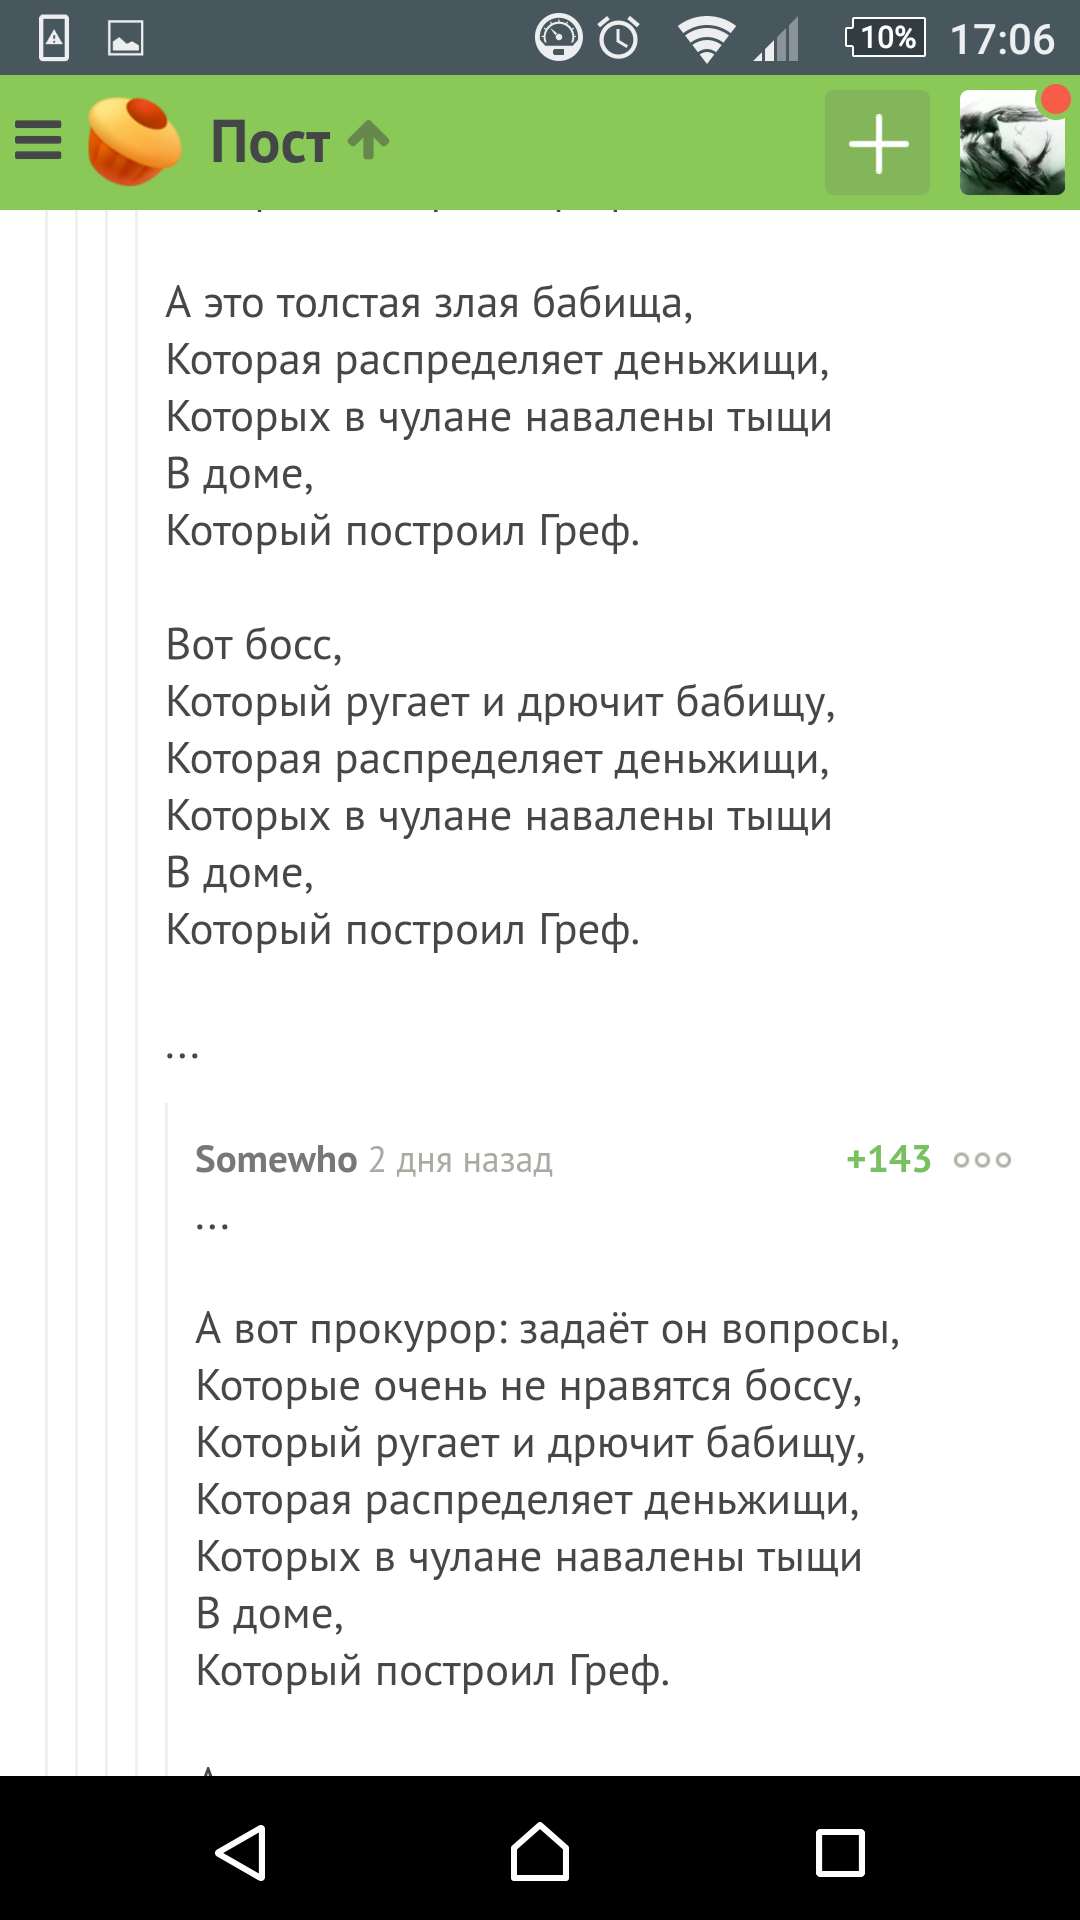Screen dimensions: 1080x1920
Task: Tap the +143 comment rating
Action: point(888,1160)
